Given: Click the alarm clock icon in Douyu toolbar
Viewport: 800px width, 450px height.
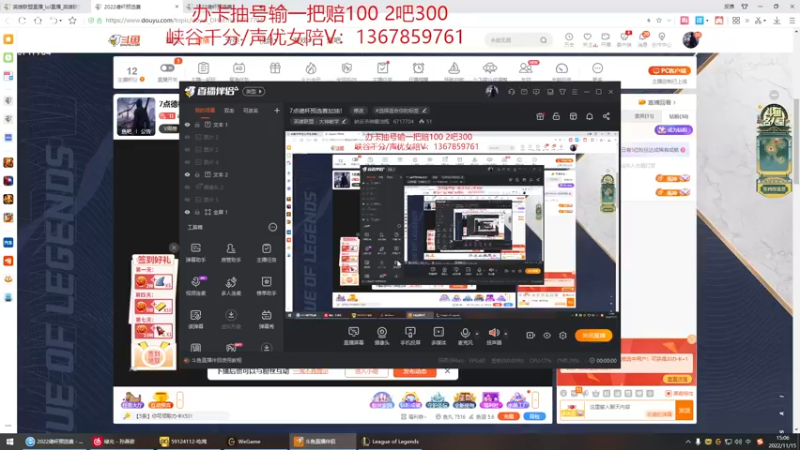Looking at the screenshot, I should click(x=418, y=68).
